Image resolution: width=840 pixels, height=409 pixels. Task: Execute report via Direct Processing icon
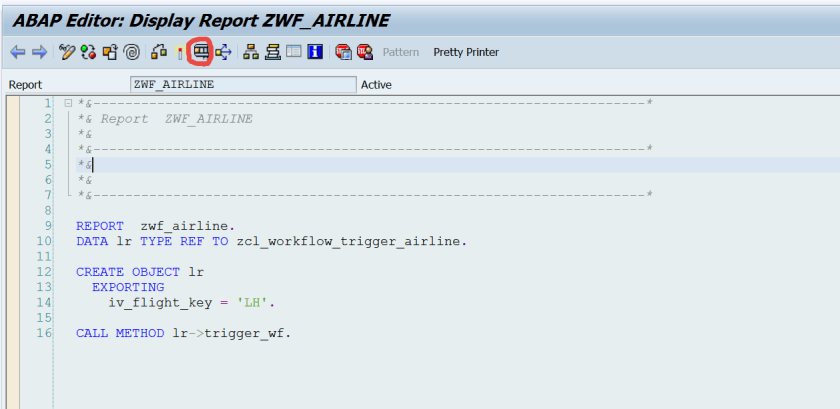(201, 51)
